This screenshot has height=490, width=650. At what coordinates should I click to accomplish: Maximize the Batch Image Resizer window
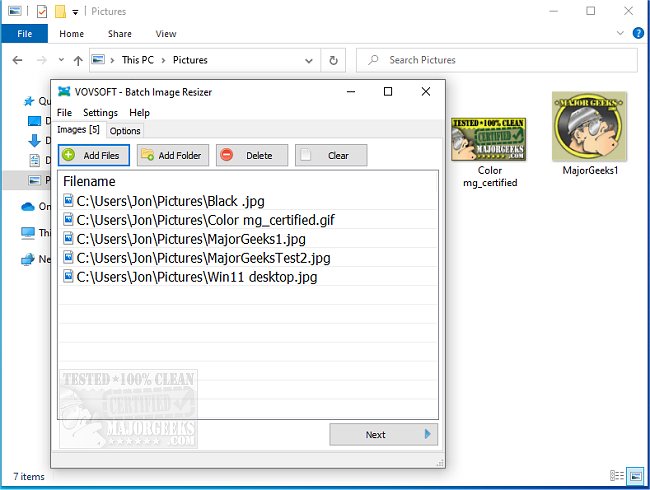388,92
